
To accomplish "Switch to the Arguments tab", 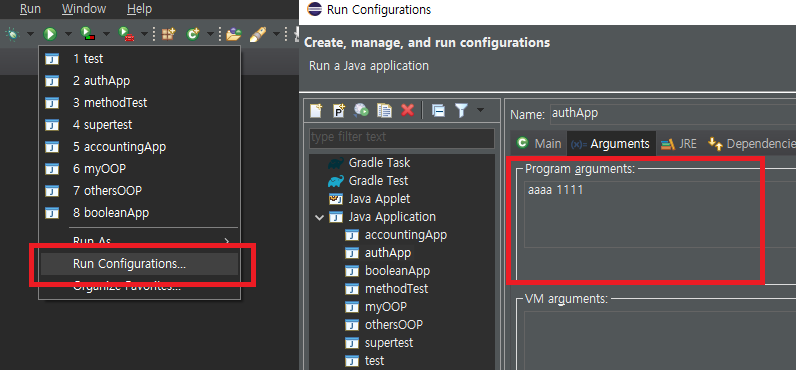I will (611, 144).
